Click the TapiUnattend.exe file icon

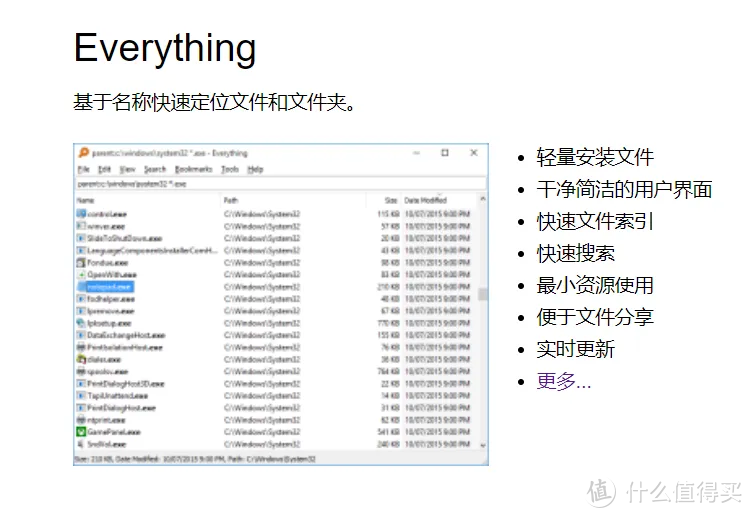tap(81, 396)
